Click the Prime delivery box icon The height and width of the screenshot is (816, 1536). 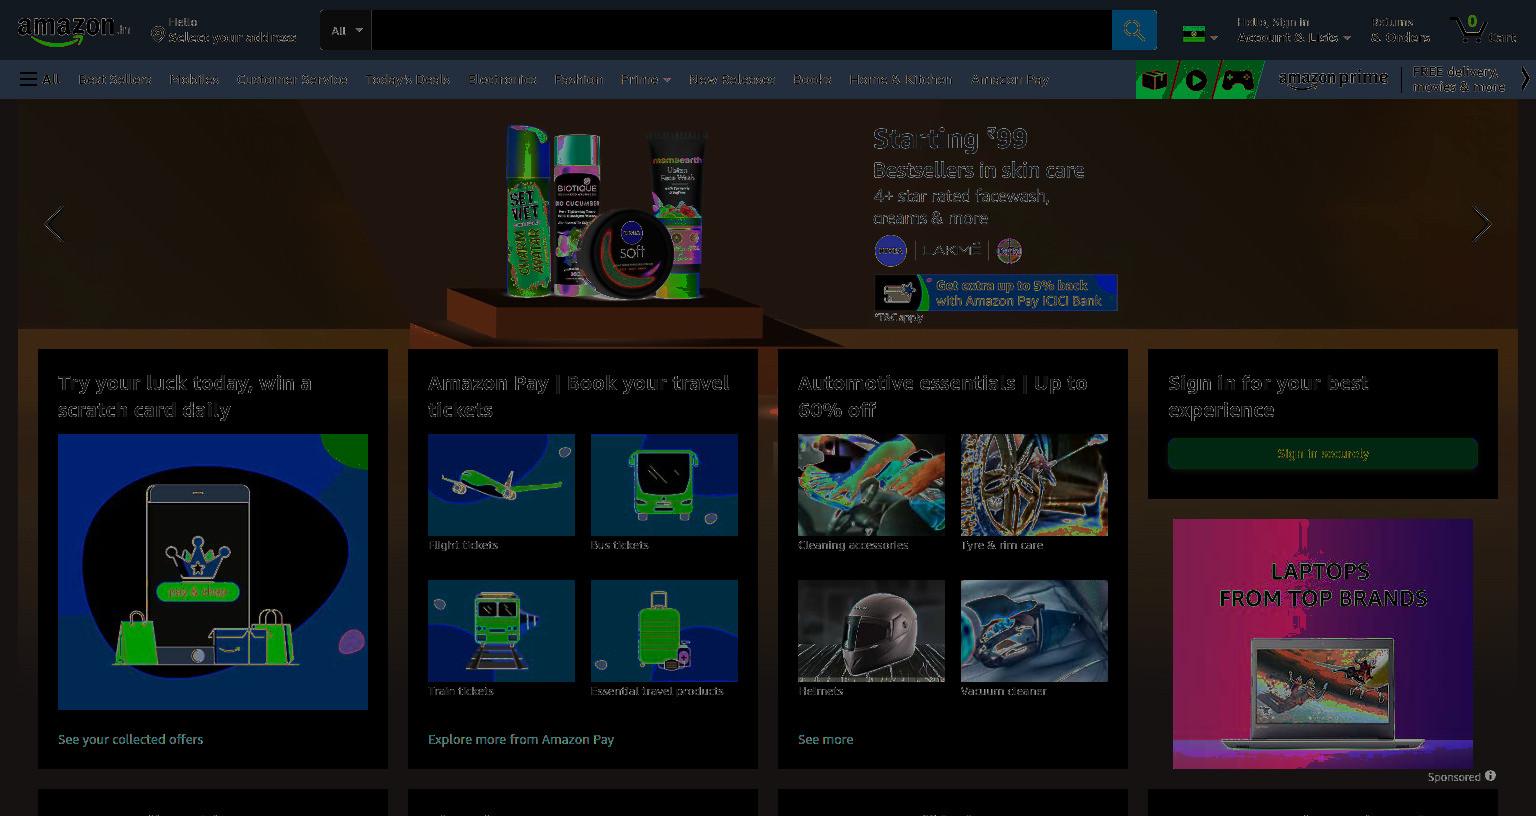pos(1154,80)
